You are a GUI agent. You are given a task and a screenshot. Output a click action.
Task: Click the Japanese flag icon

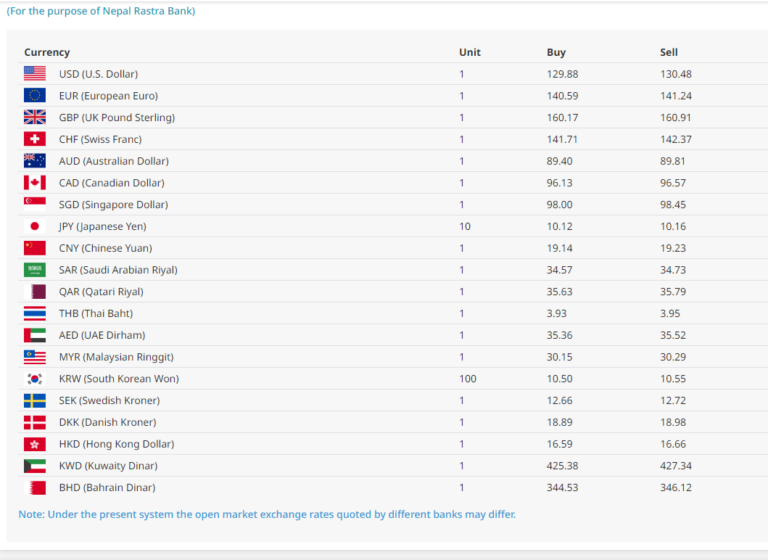(35, 227)
